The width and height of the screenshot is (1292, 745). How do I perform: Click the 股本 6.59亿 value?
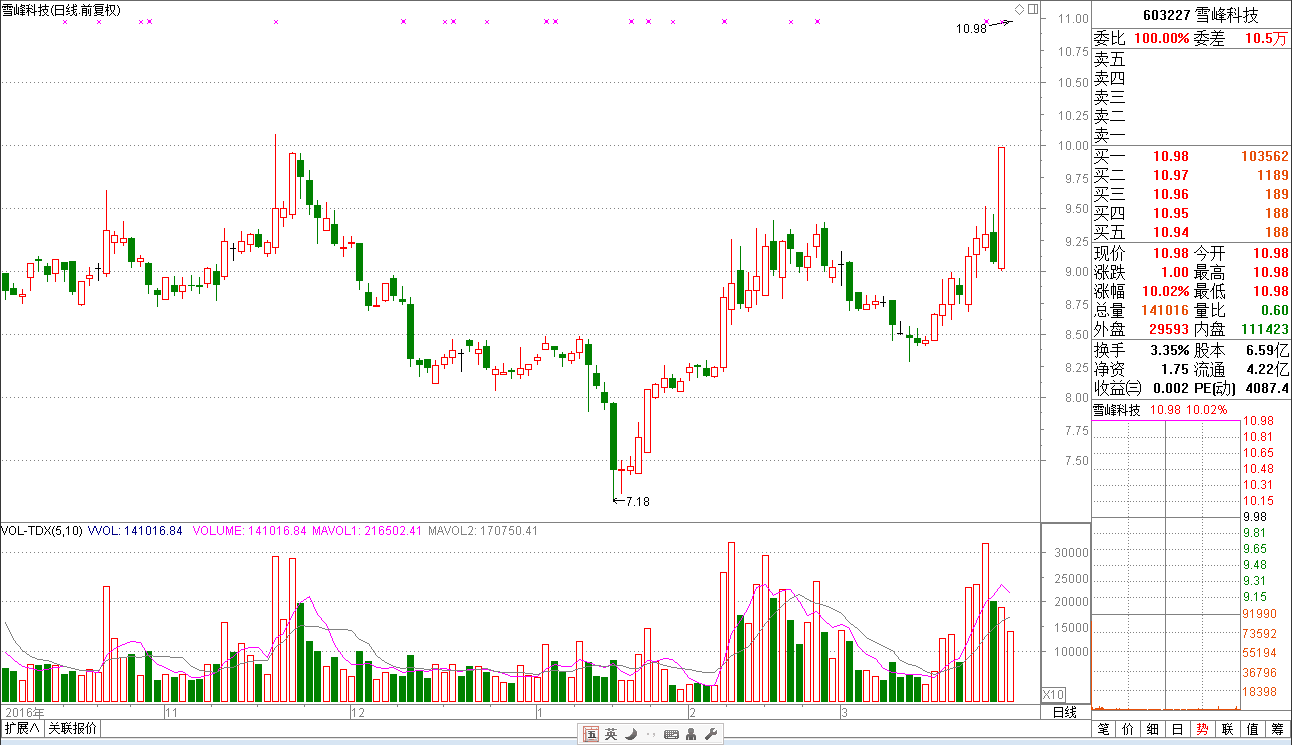(1267, 350)
